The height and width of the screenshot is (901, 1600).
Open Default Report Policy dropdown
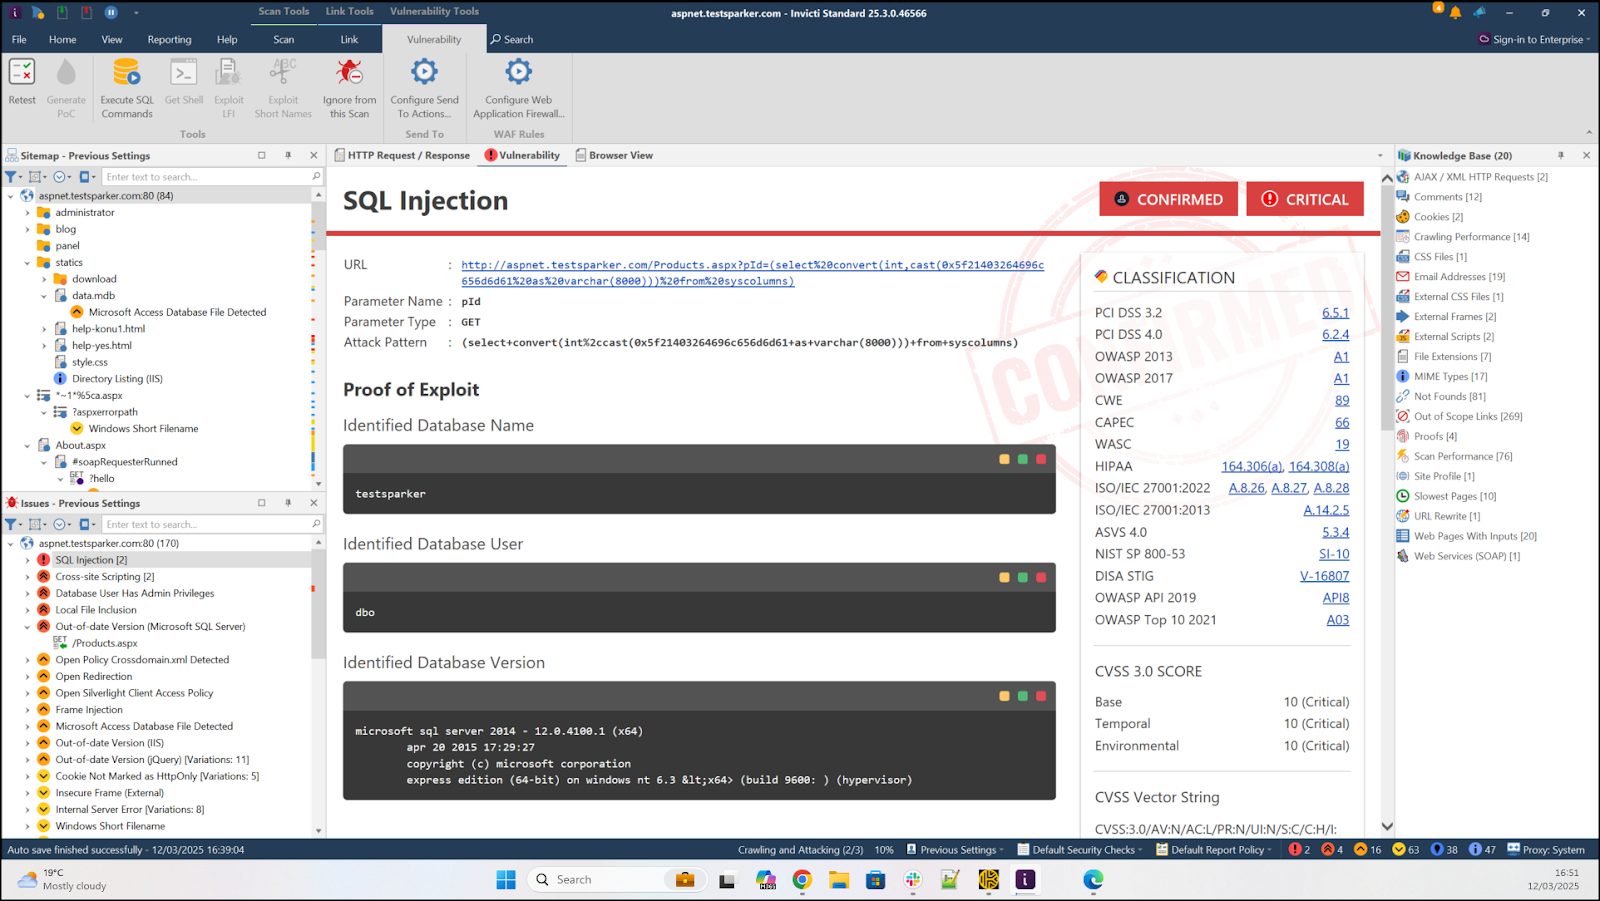(x=1214, y=850)
